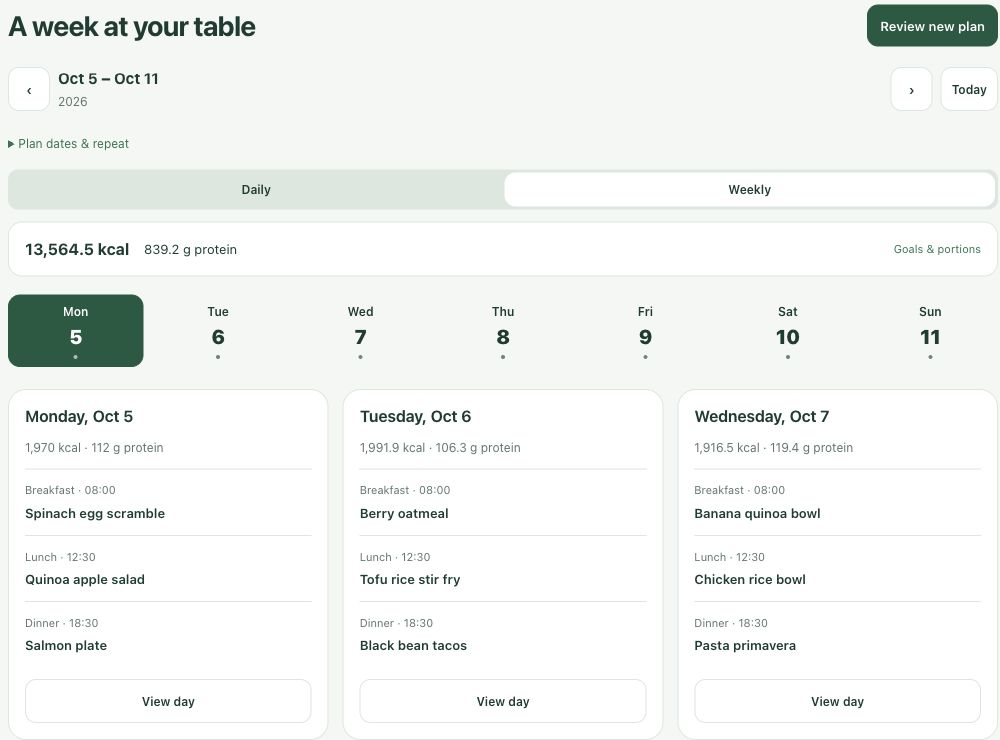Click View day for Tuesday, Oct 6
Image resolution: width=1000 pixels, height=740 pixels.
(x=503, y=701)
